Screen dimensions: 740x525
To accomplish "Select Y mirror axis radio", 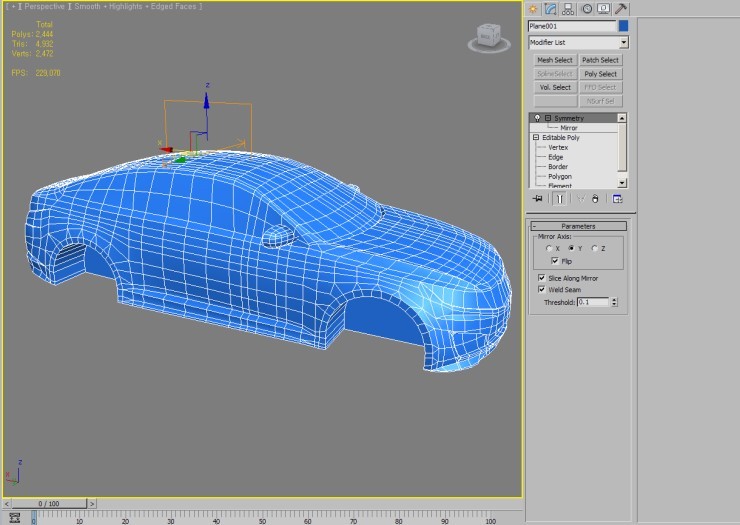I will click(x=571, y=248).
